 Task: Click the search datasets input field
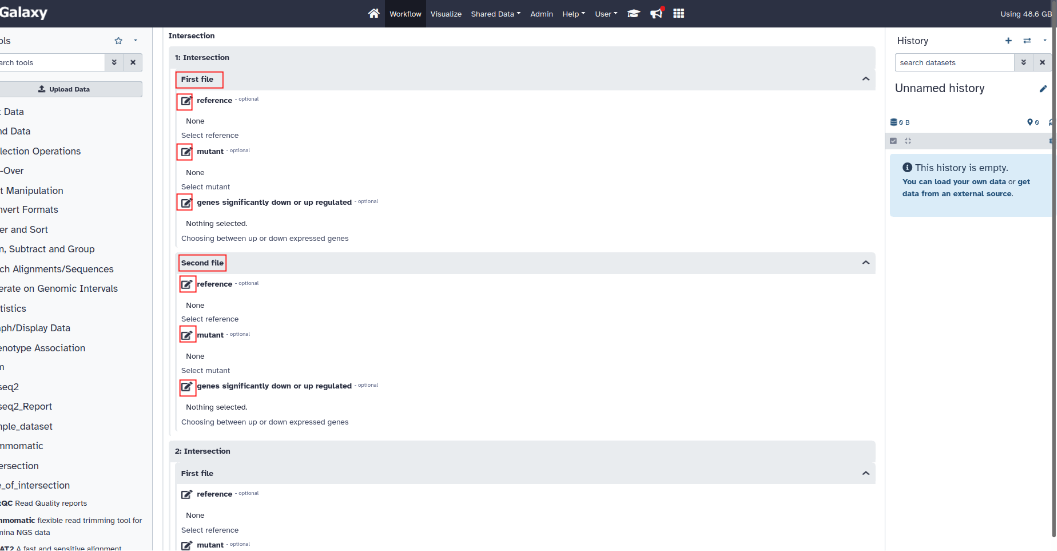954,62
